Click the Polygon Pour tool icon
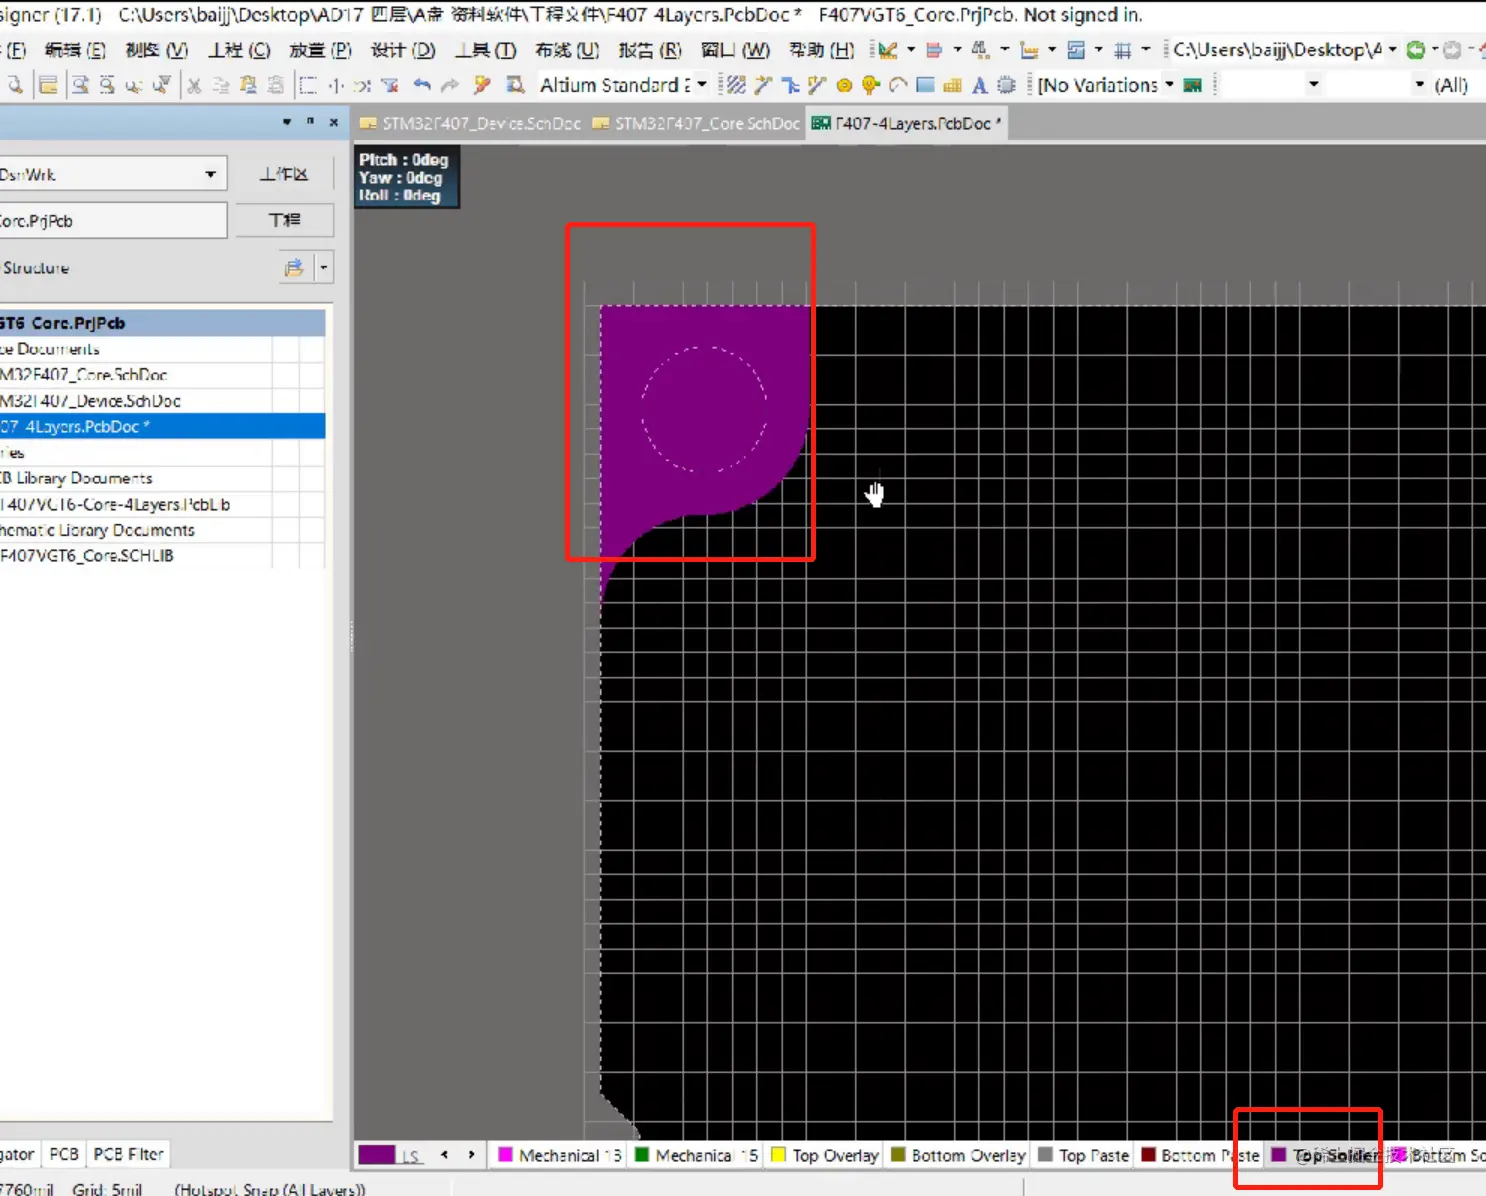The image size is (1486, 1196). (x=952, y=85)
